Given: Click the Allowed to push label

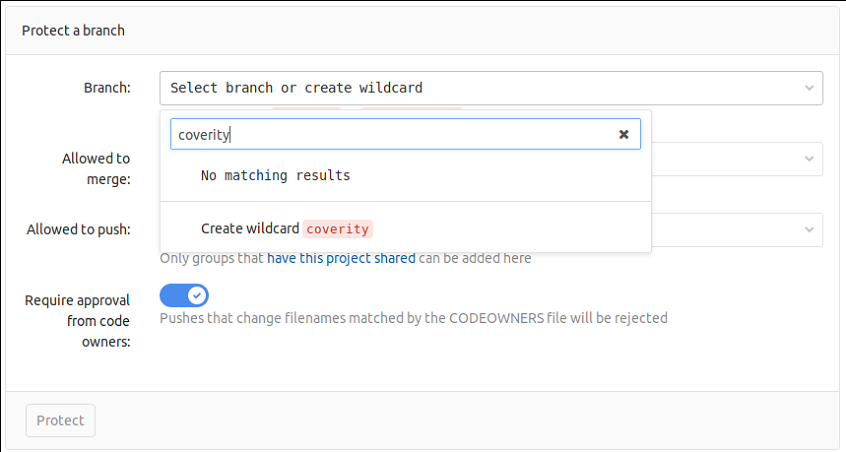Looking at the screenshot, I should click(78, 229).
